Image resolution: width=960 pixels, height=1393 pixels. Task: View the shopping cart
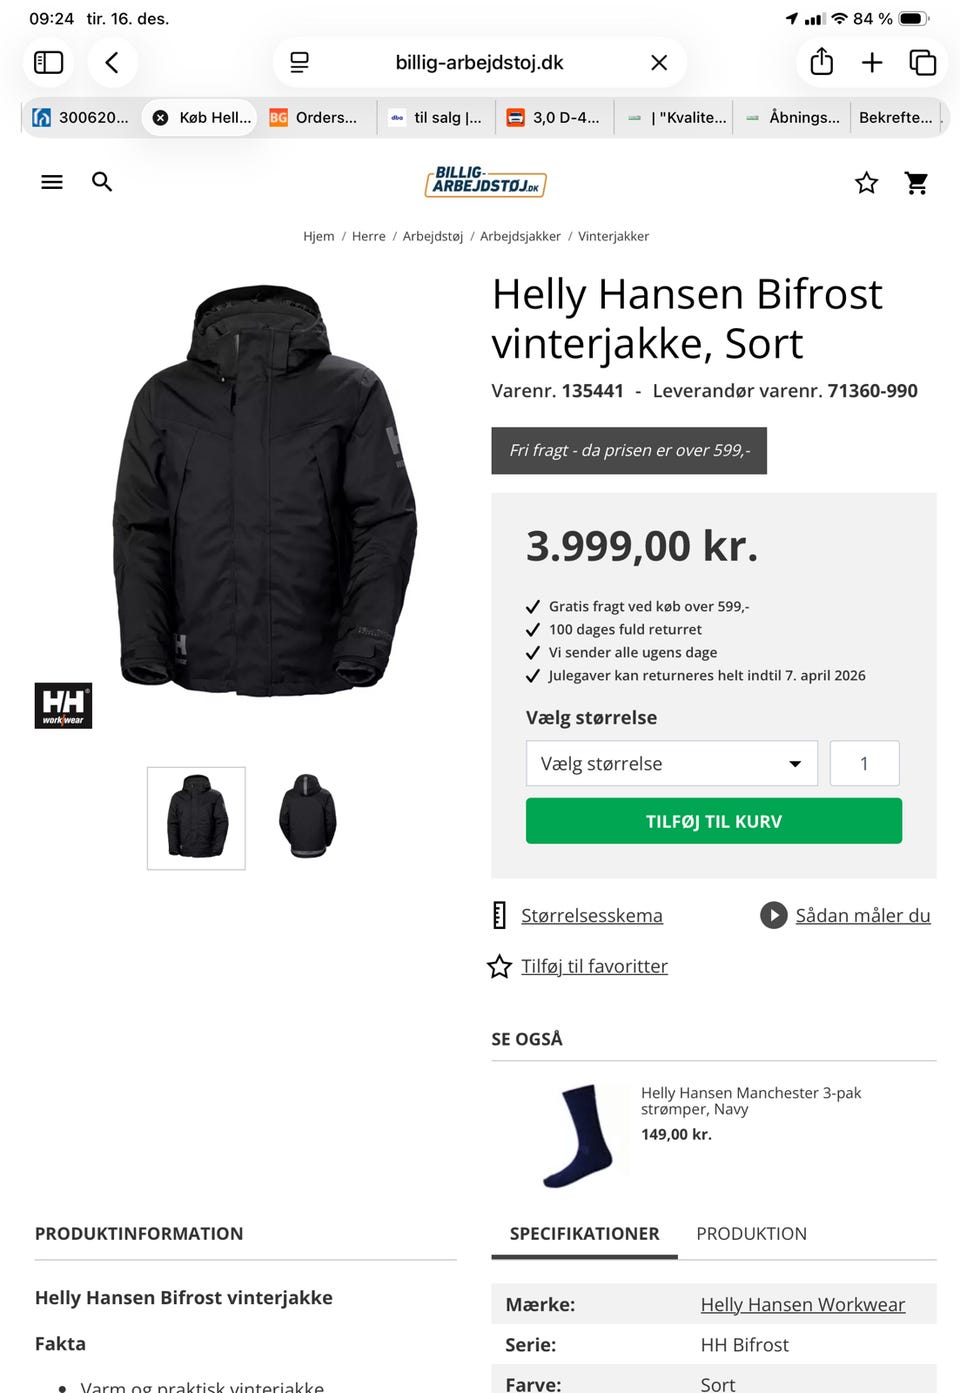916,183
